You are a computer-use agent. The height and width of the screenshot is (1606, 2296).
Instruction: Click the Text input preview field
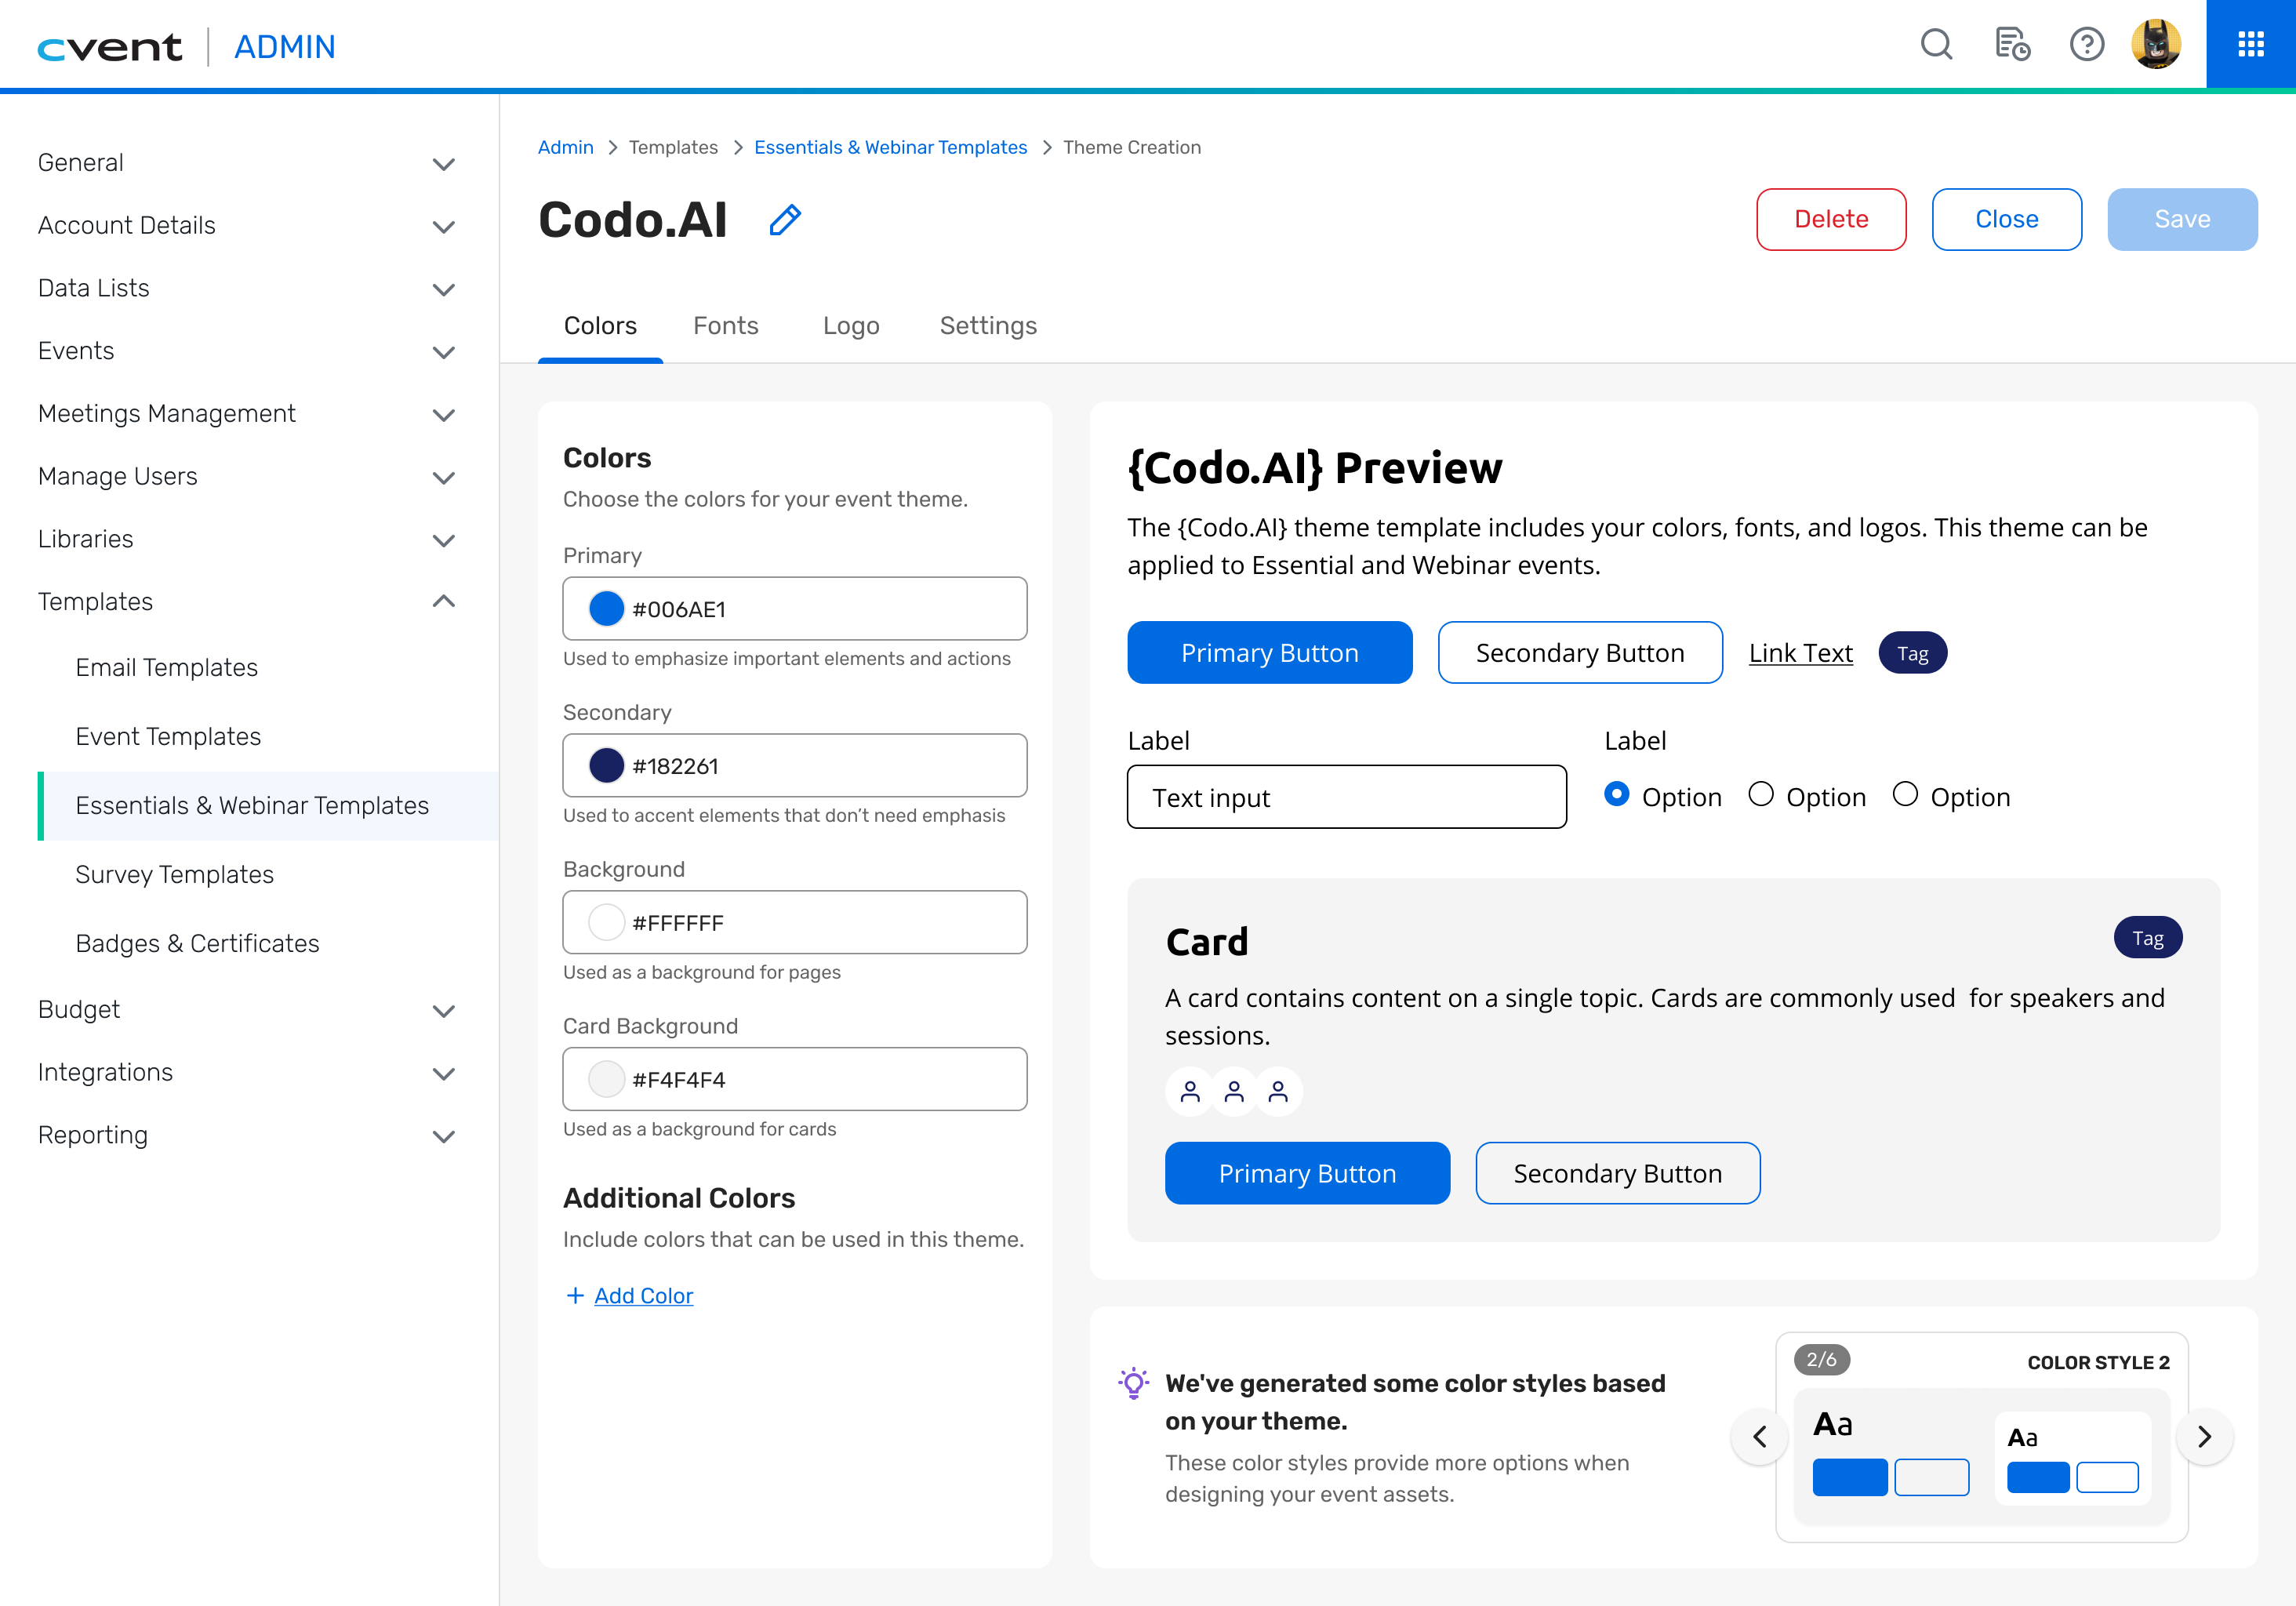coord(1346,797)
